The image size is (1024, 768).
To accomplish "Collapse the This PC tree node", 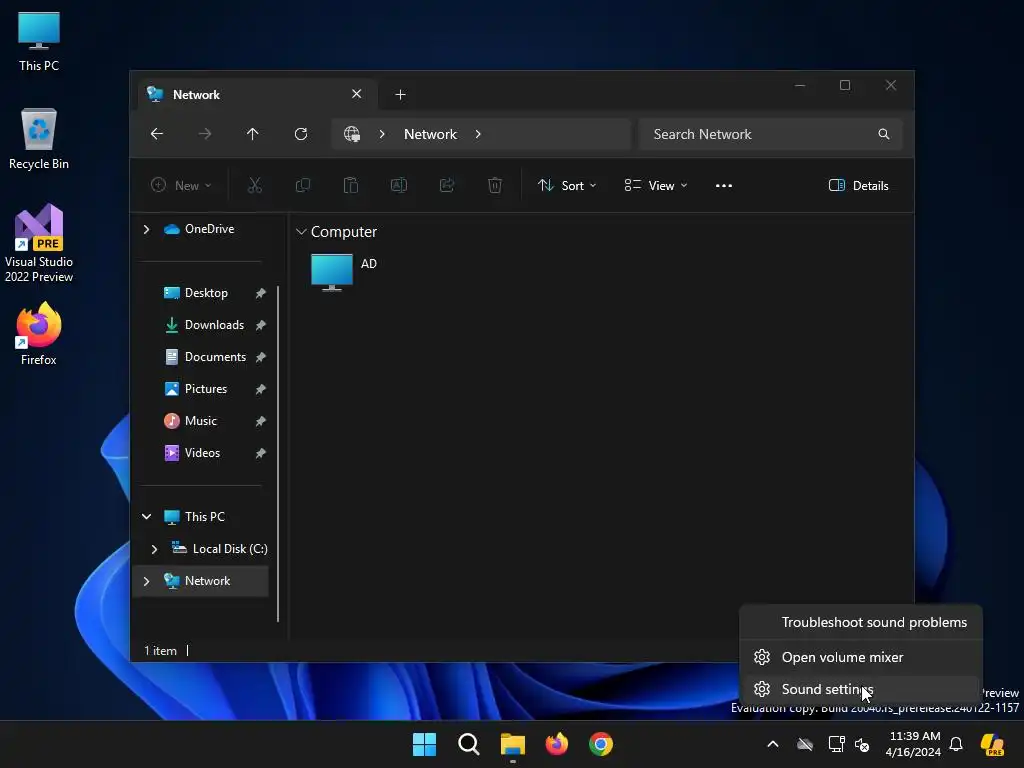I will (x=146, y=517).
